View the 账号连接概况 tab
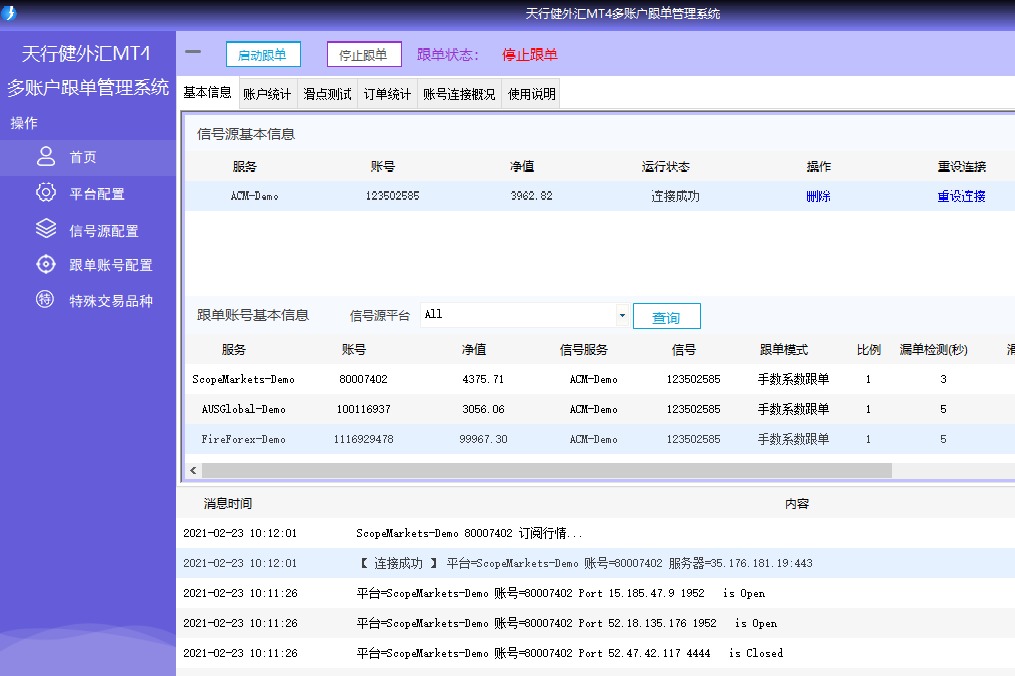The height and width of the screenshot is (676, 1015). (459, 94)
